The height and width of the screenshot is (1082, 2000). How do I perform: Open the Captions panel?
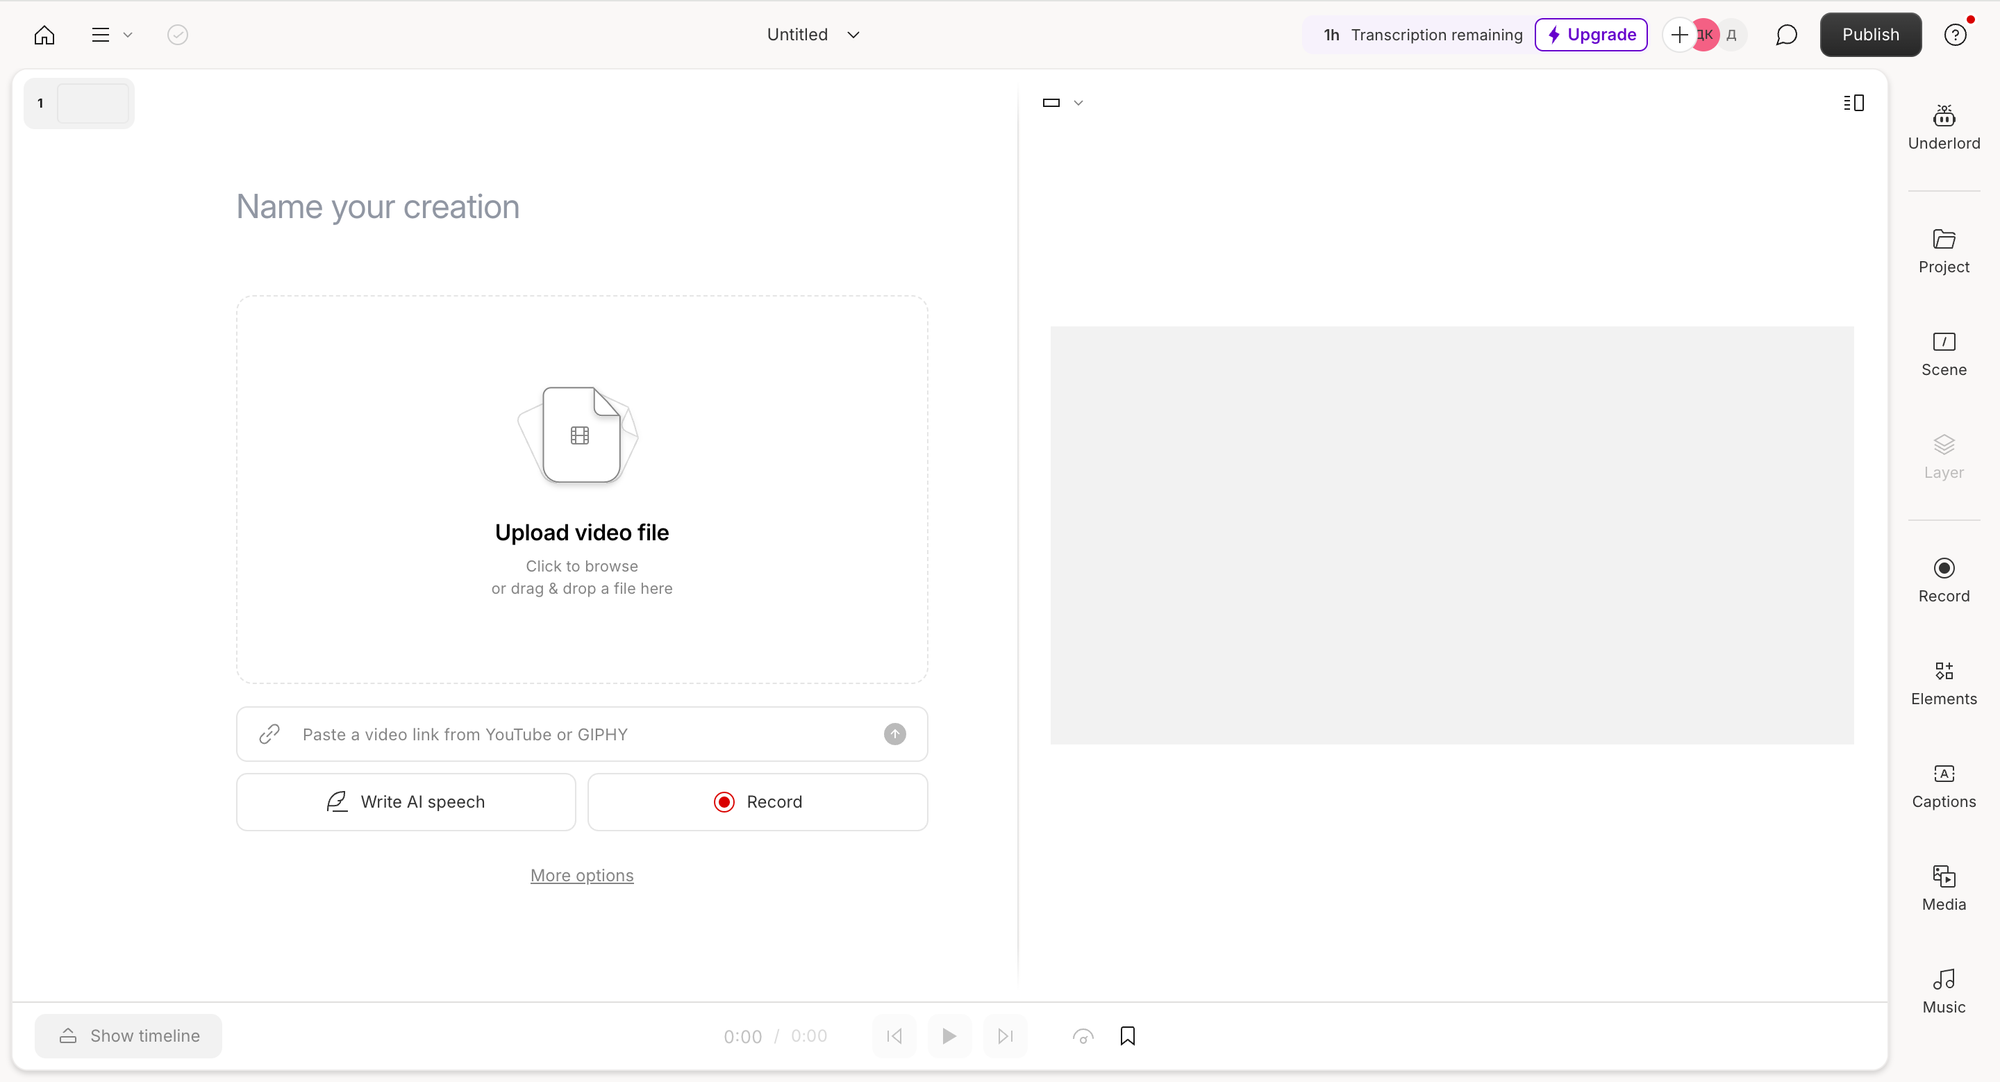[1943, 786]
